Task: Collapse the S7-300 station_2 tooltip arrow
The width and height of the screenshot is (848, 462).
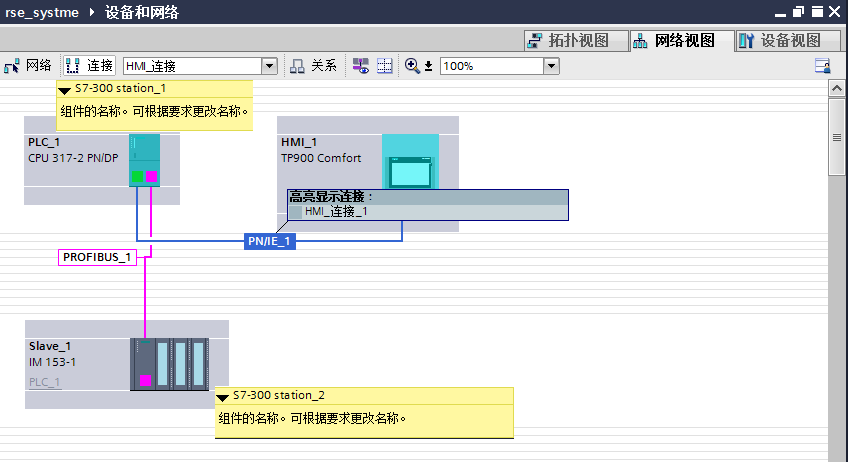Action: 222,398
